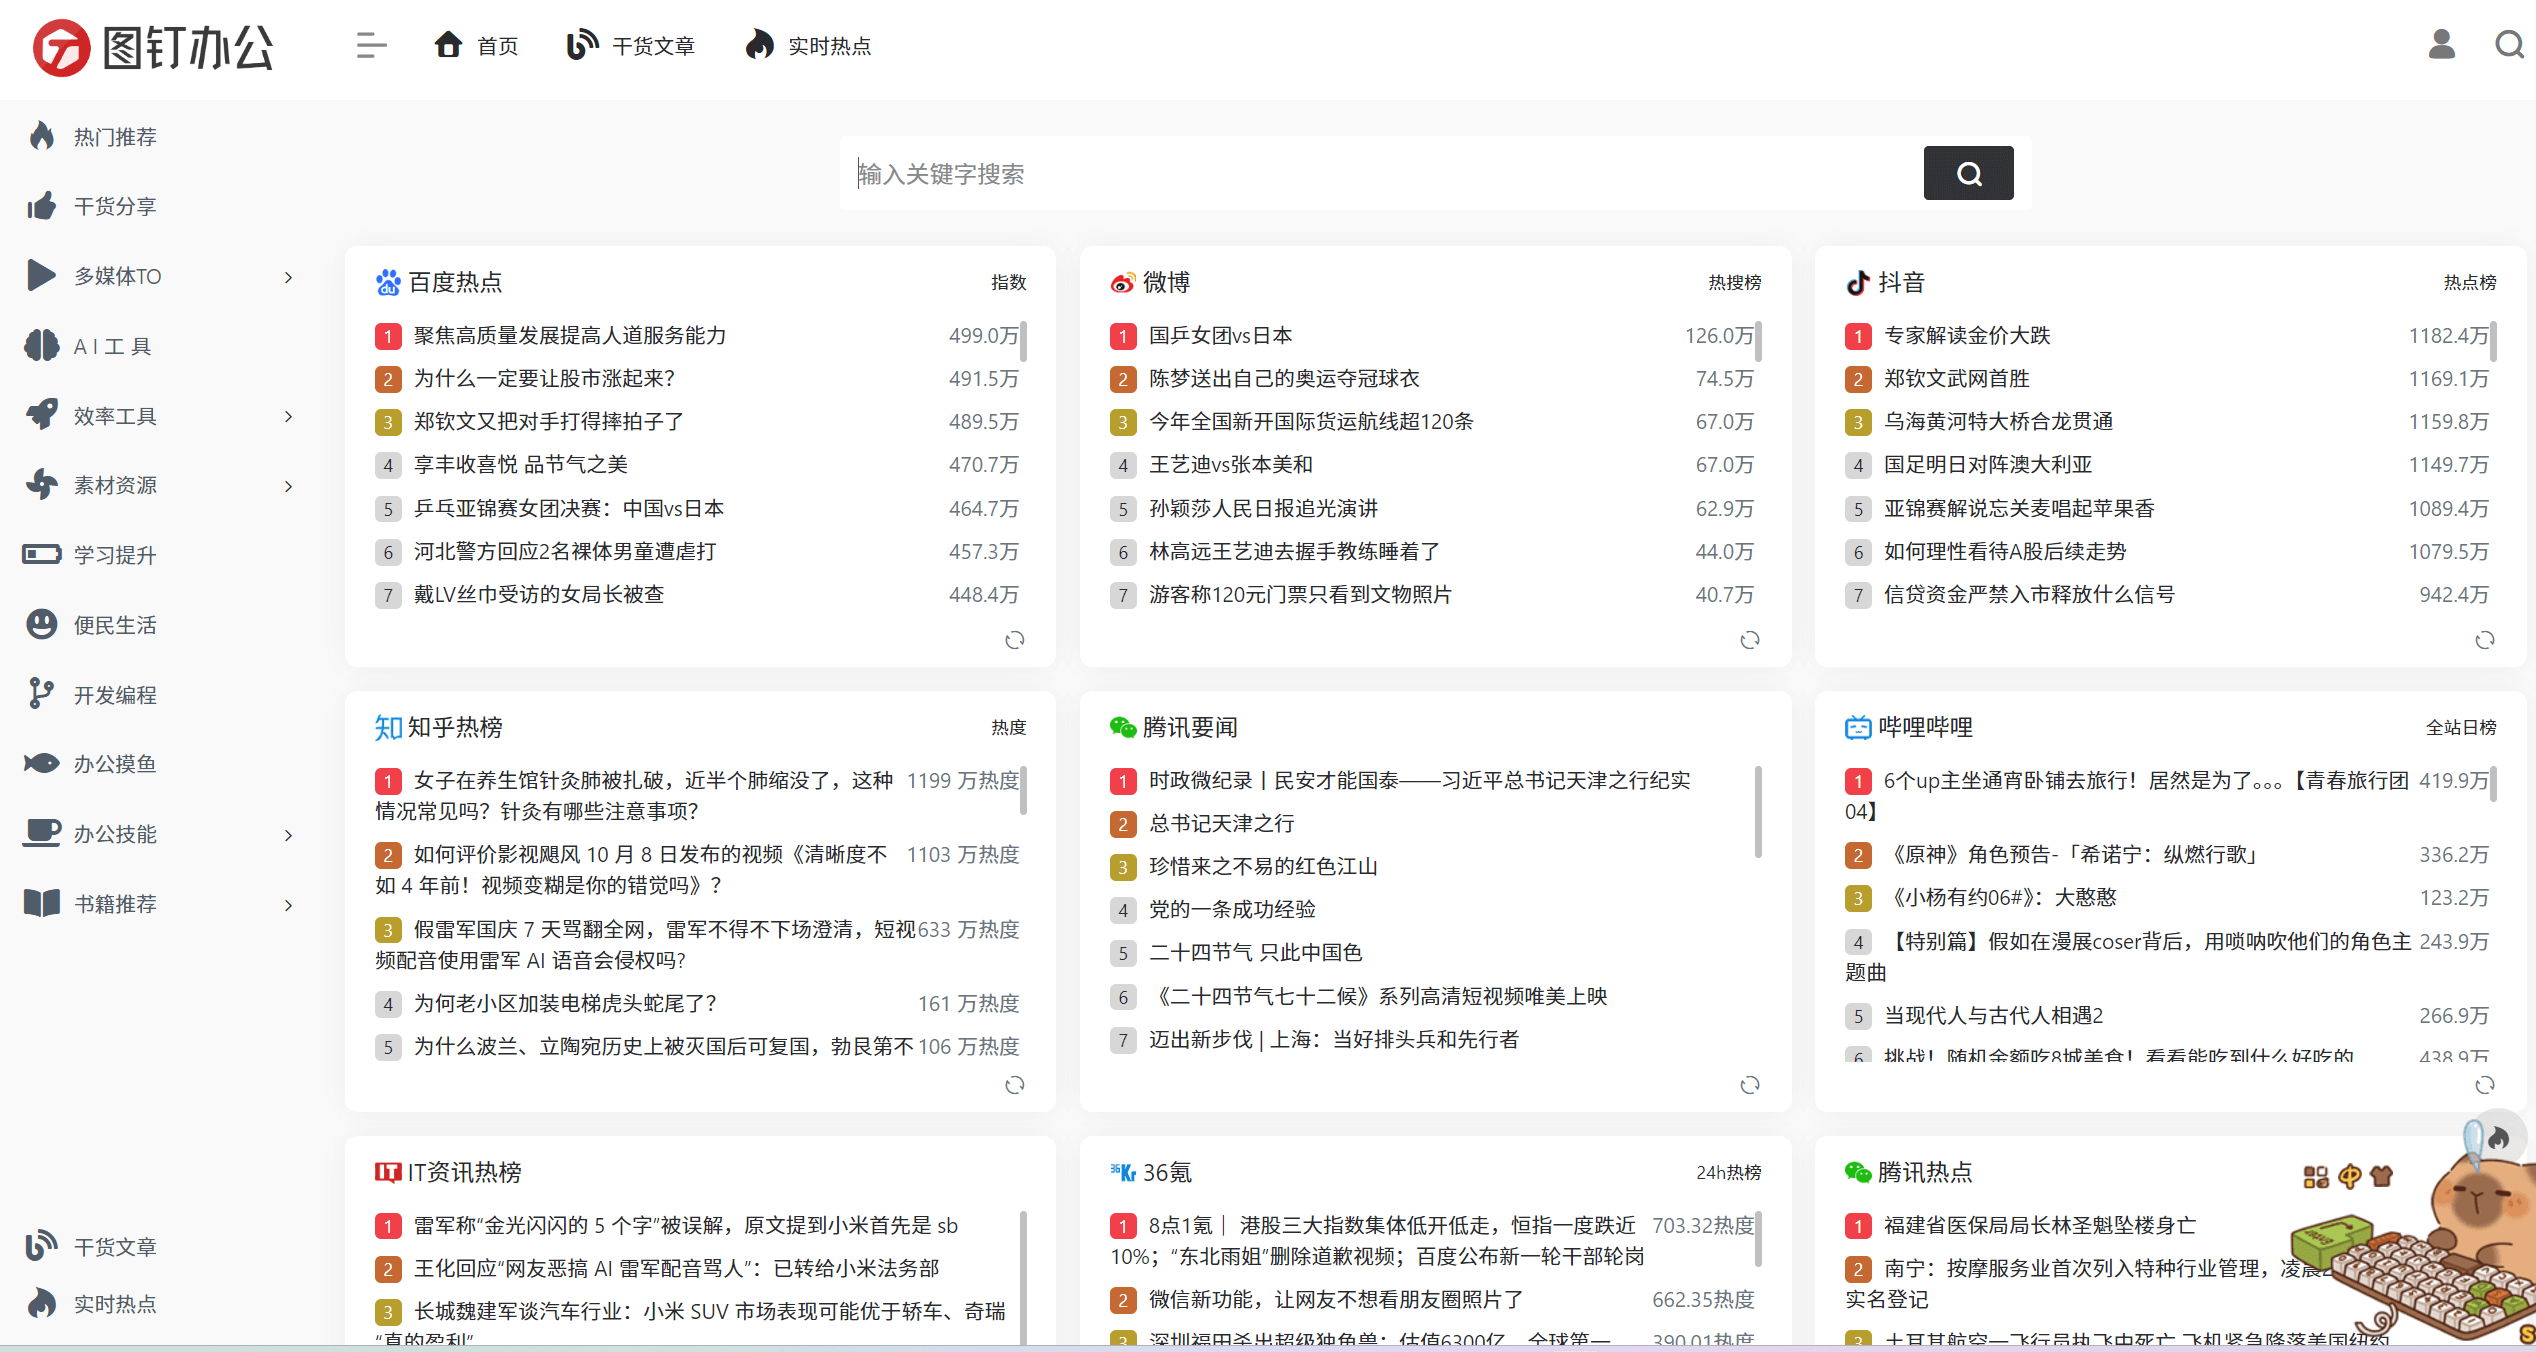Click the grid icon in 腾讯热点 header
2536x1352 pixels.
[2316, 1177]
